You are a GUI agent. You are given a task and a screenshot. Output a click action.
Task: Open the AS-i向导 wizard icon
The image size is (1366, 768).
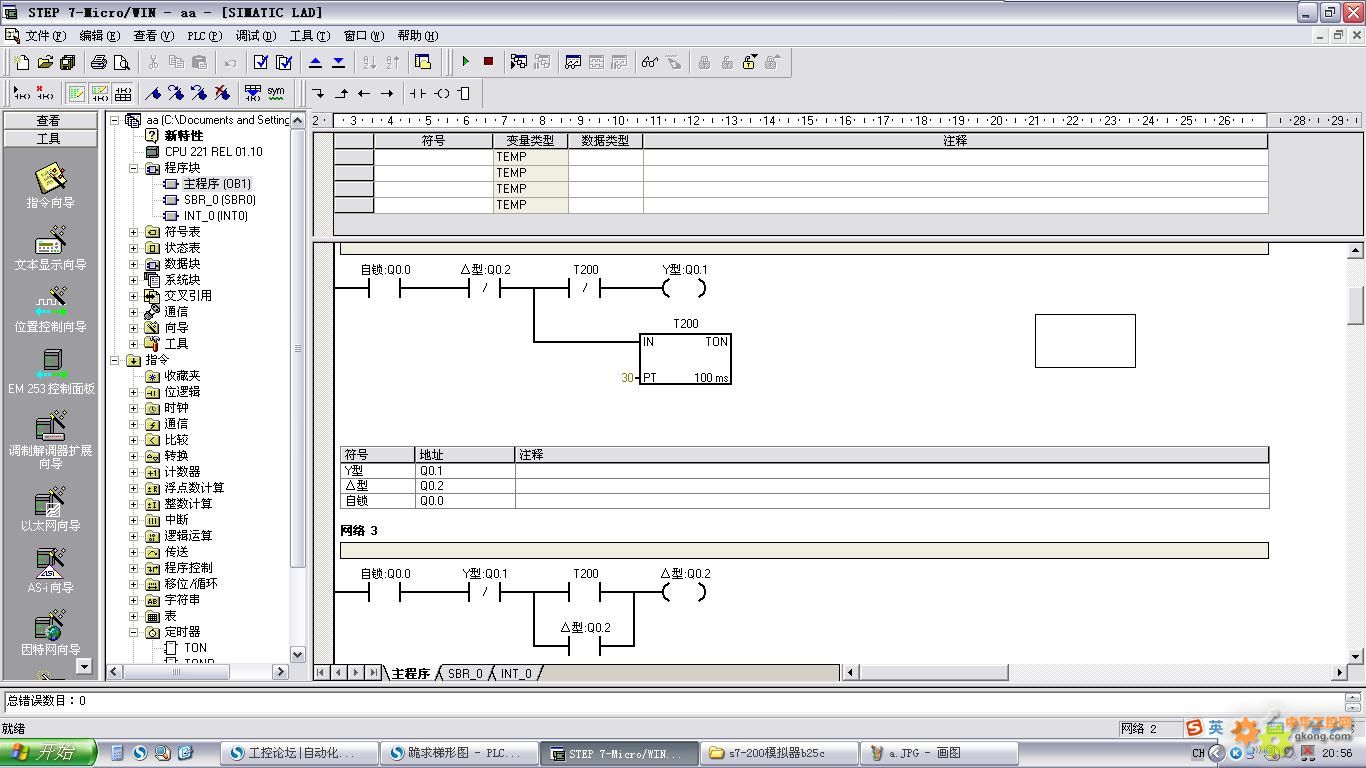pyautogui.click(x=50, y=572)
